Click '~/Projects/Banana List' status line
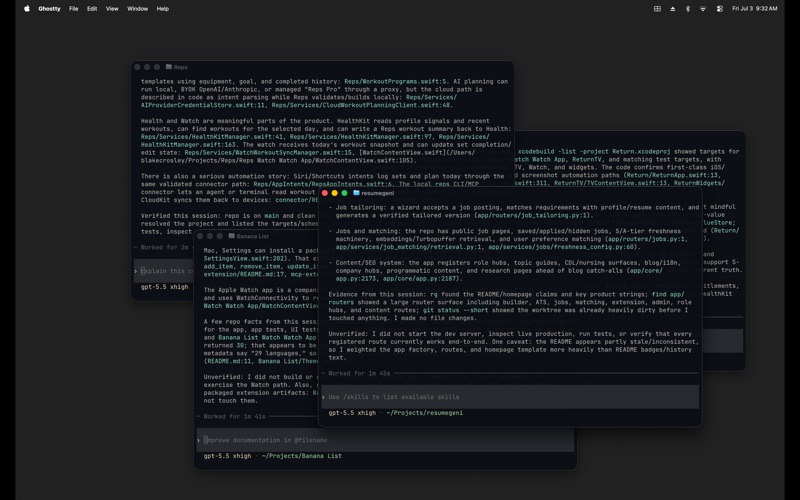 click(302, 456)
